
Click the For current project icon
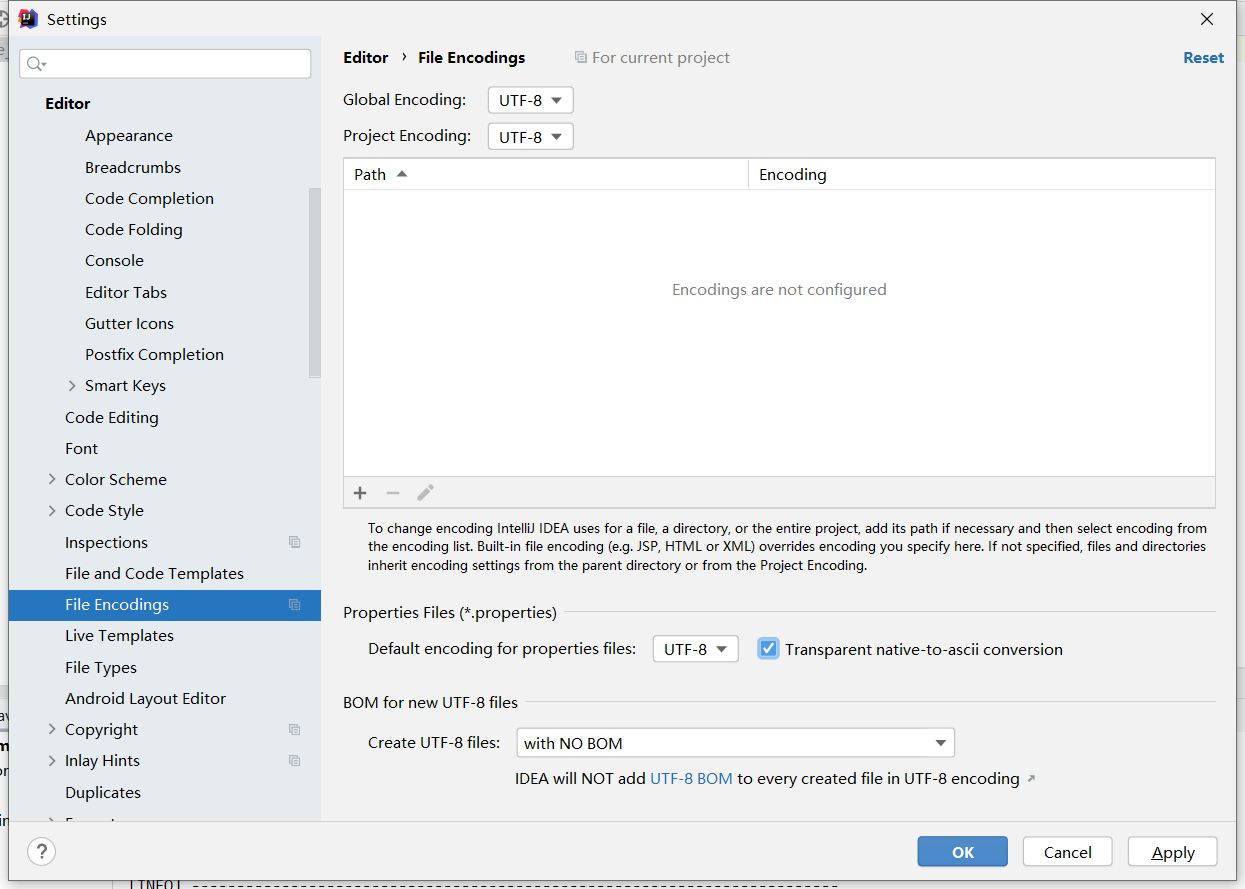[580, 58]
